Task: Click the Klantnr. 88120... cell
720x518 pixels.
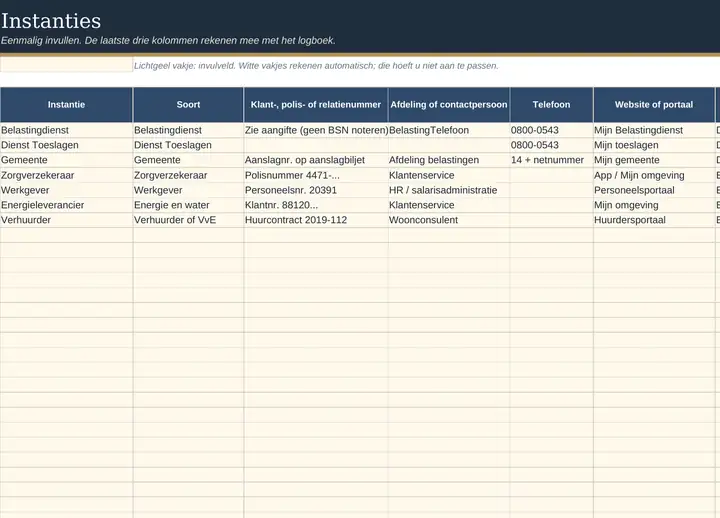Action: [x=316, y=205]
